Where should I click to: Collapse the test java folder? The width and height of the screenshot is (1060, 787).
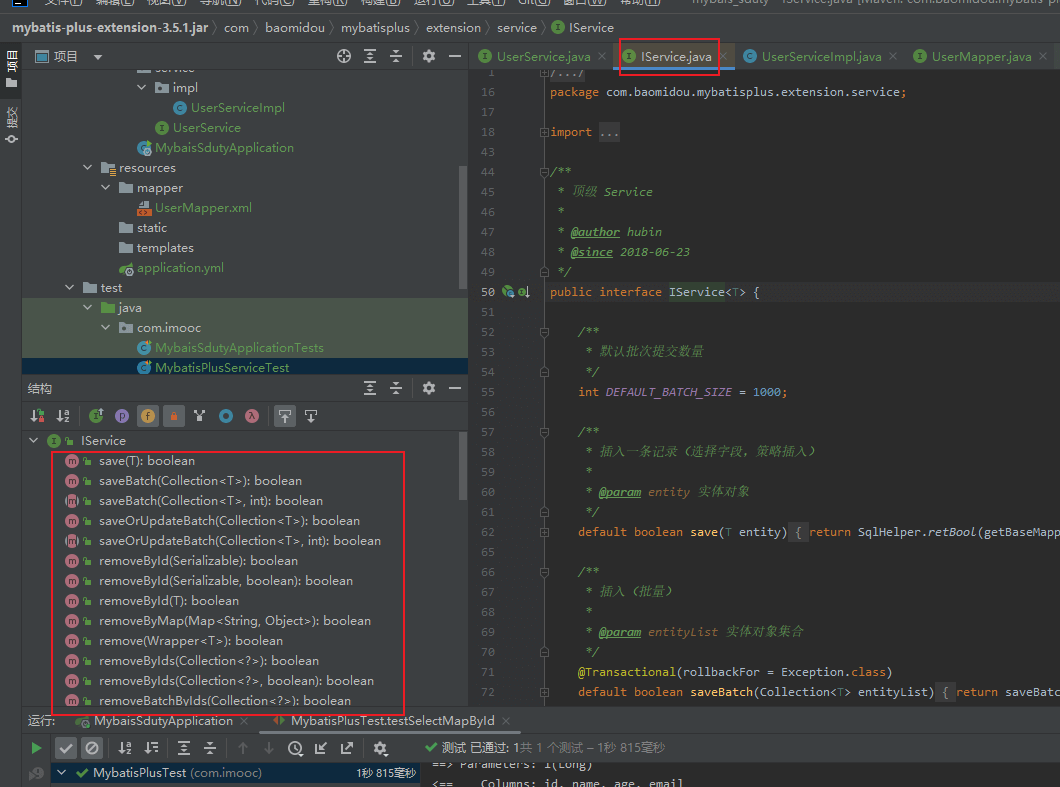[87, 307]
